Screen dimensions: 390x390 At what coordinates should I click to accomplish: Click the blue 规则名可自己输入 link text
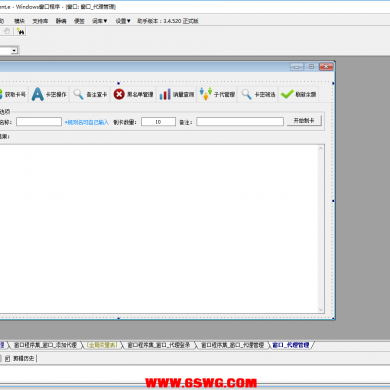click(87, 122)
